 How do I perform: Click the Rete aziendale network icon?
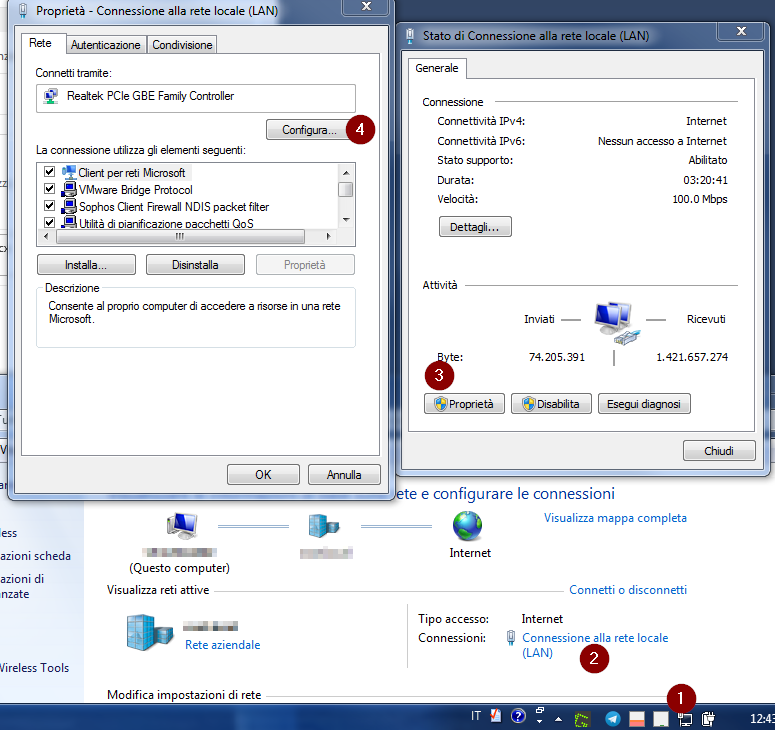click(149, 632)
